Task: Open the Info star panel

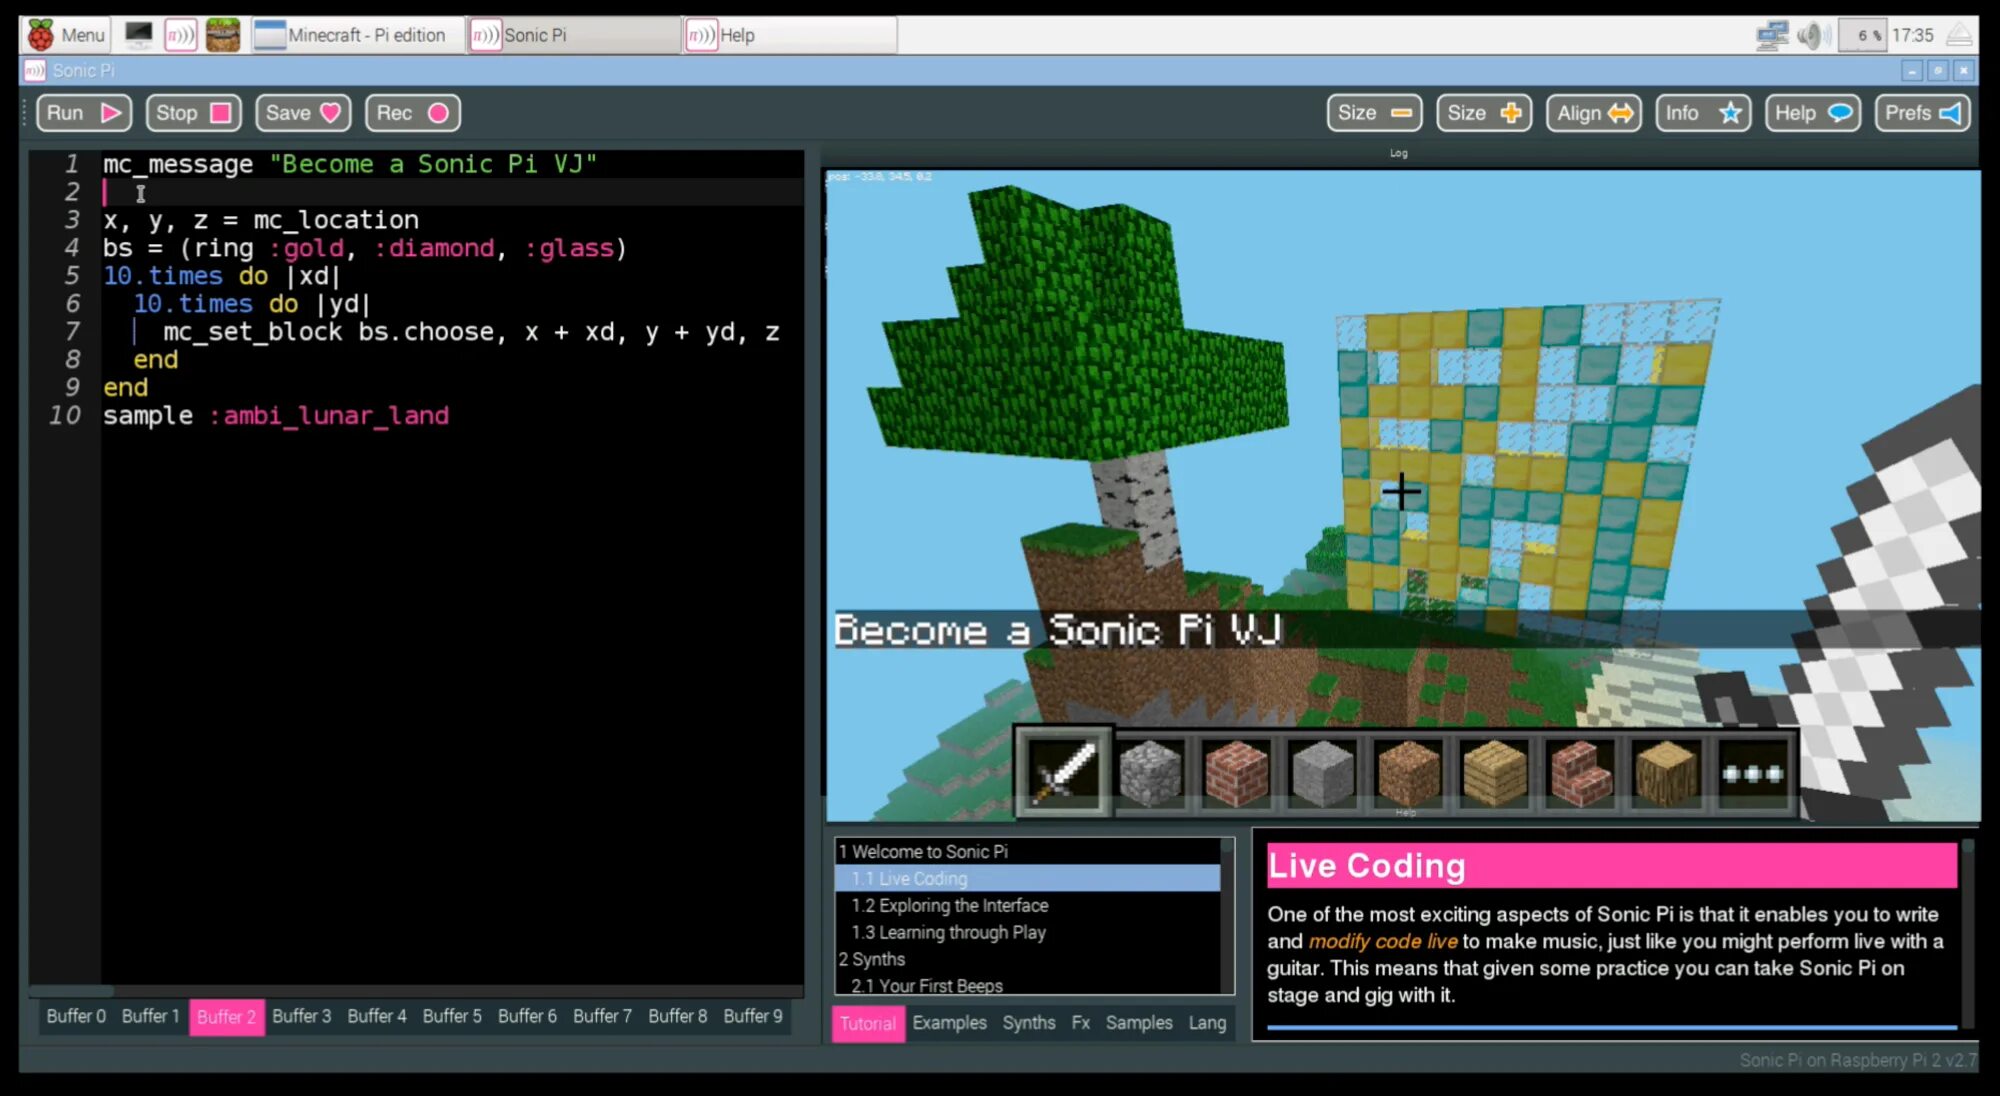Action: click(x=1703, y=113)
